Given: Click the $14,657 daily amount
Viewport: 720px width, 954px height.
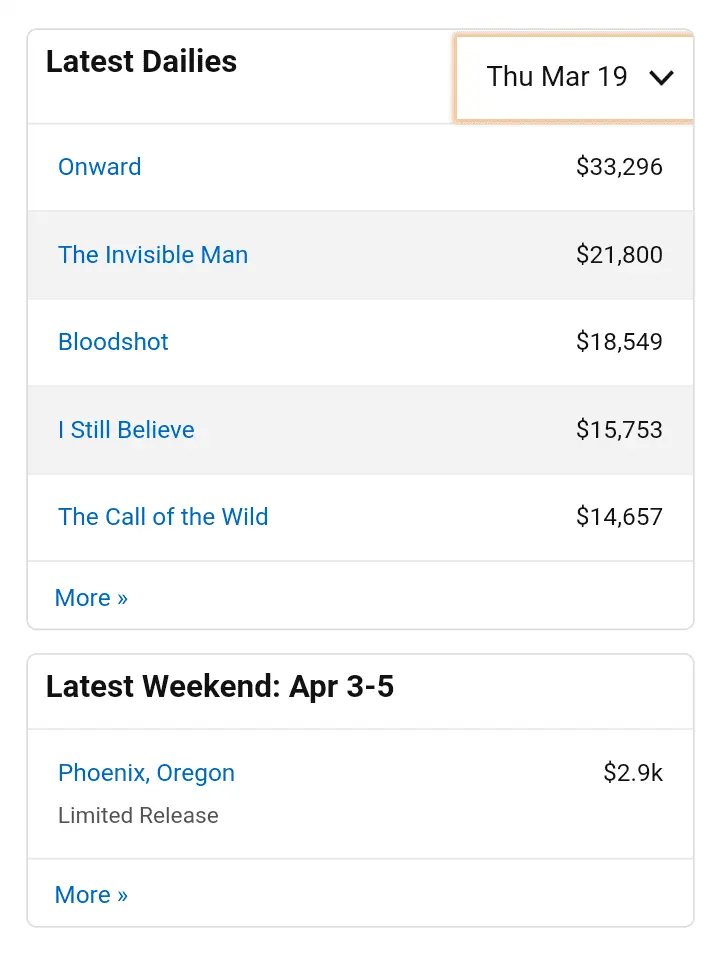Looking at the screenshot, I should [619, 517].
